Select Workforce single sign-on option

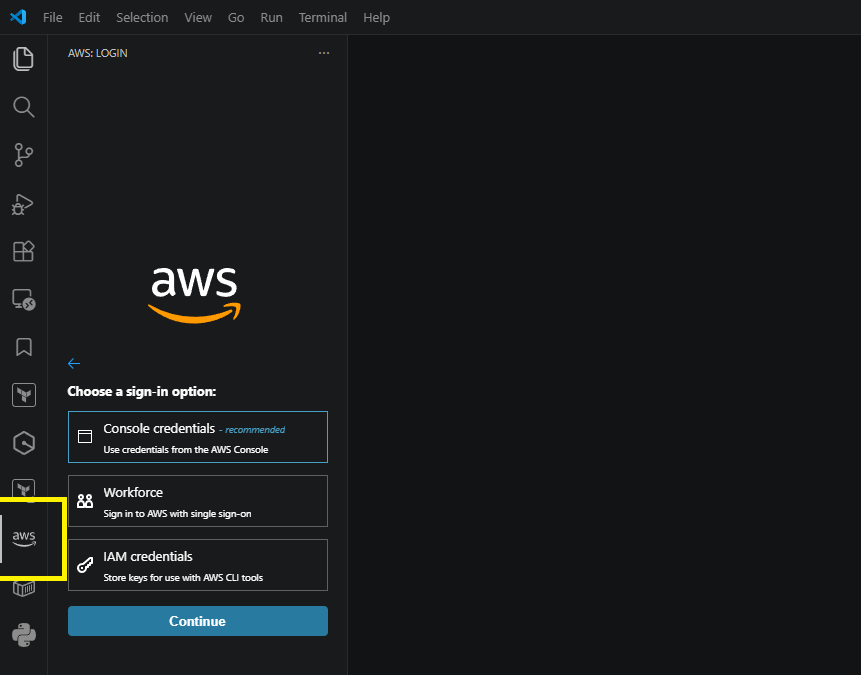tap(198, 501)
